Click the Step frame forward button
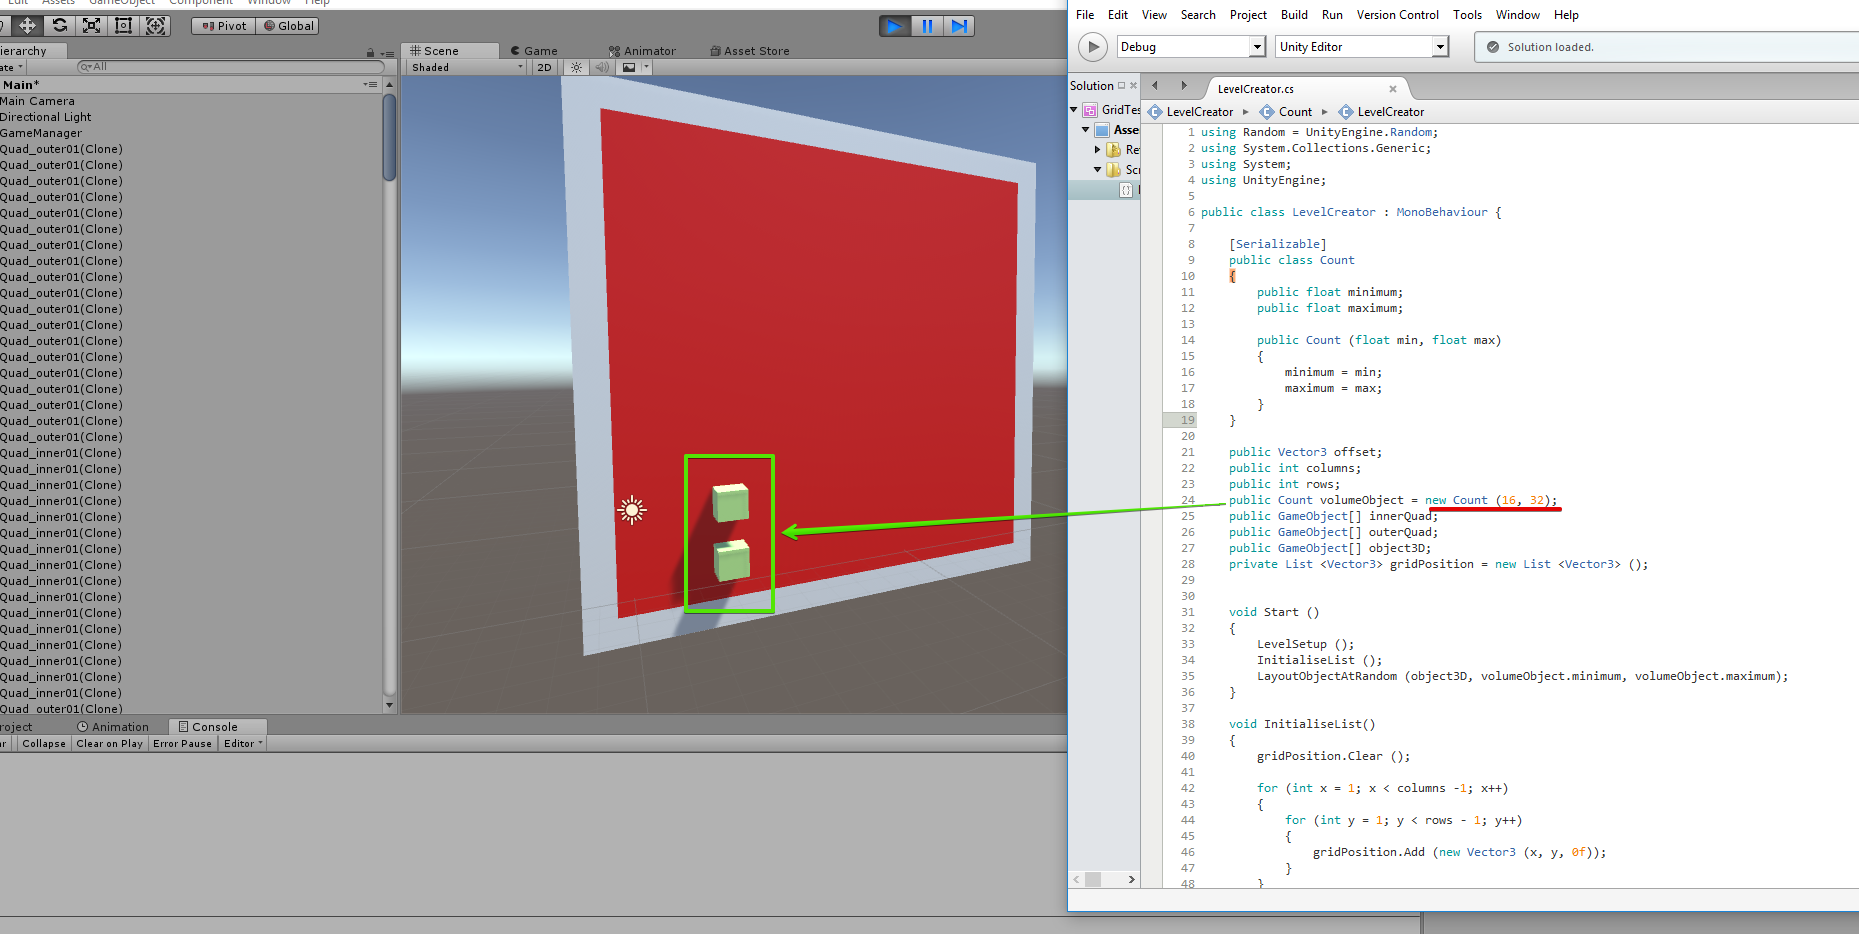Screen dimensions: 1859x934 coord(959,26)
